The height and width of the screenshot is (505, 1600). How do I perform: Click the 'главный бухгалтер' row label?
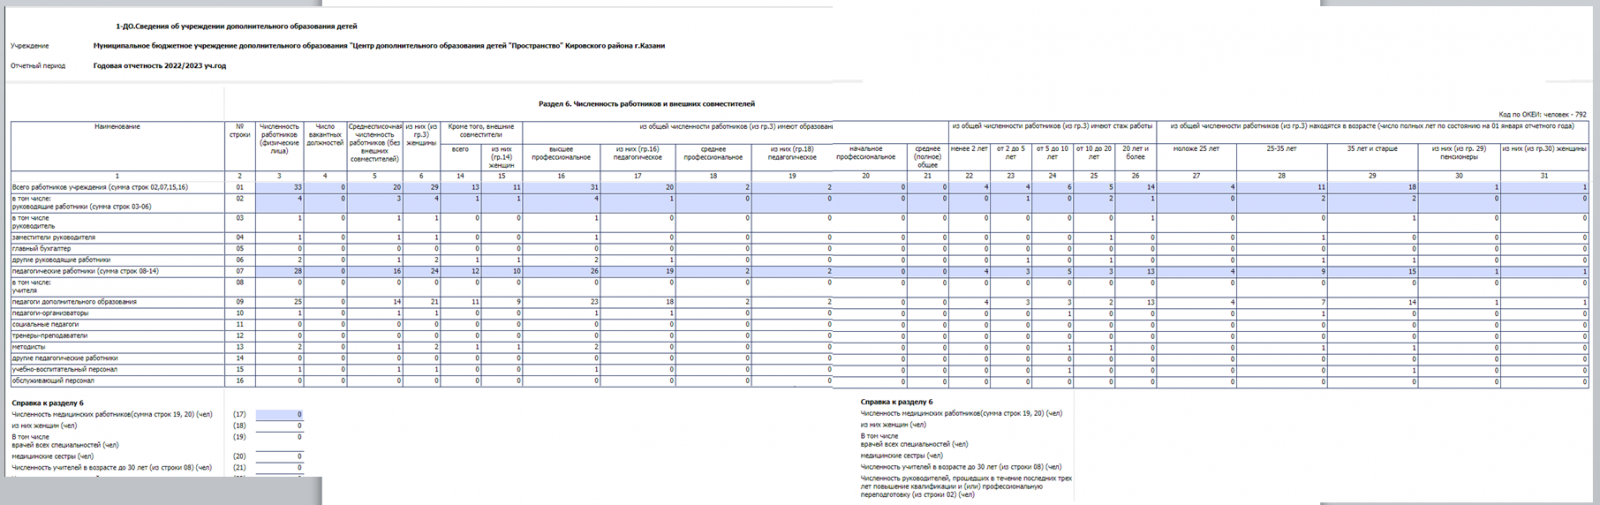[42, 249]
